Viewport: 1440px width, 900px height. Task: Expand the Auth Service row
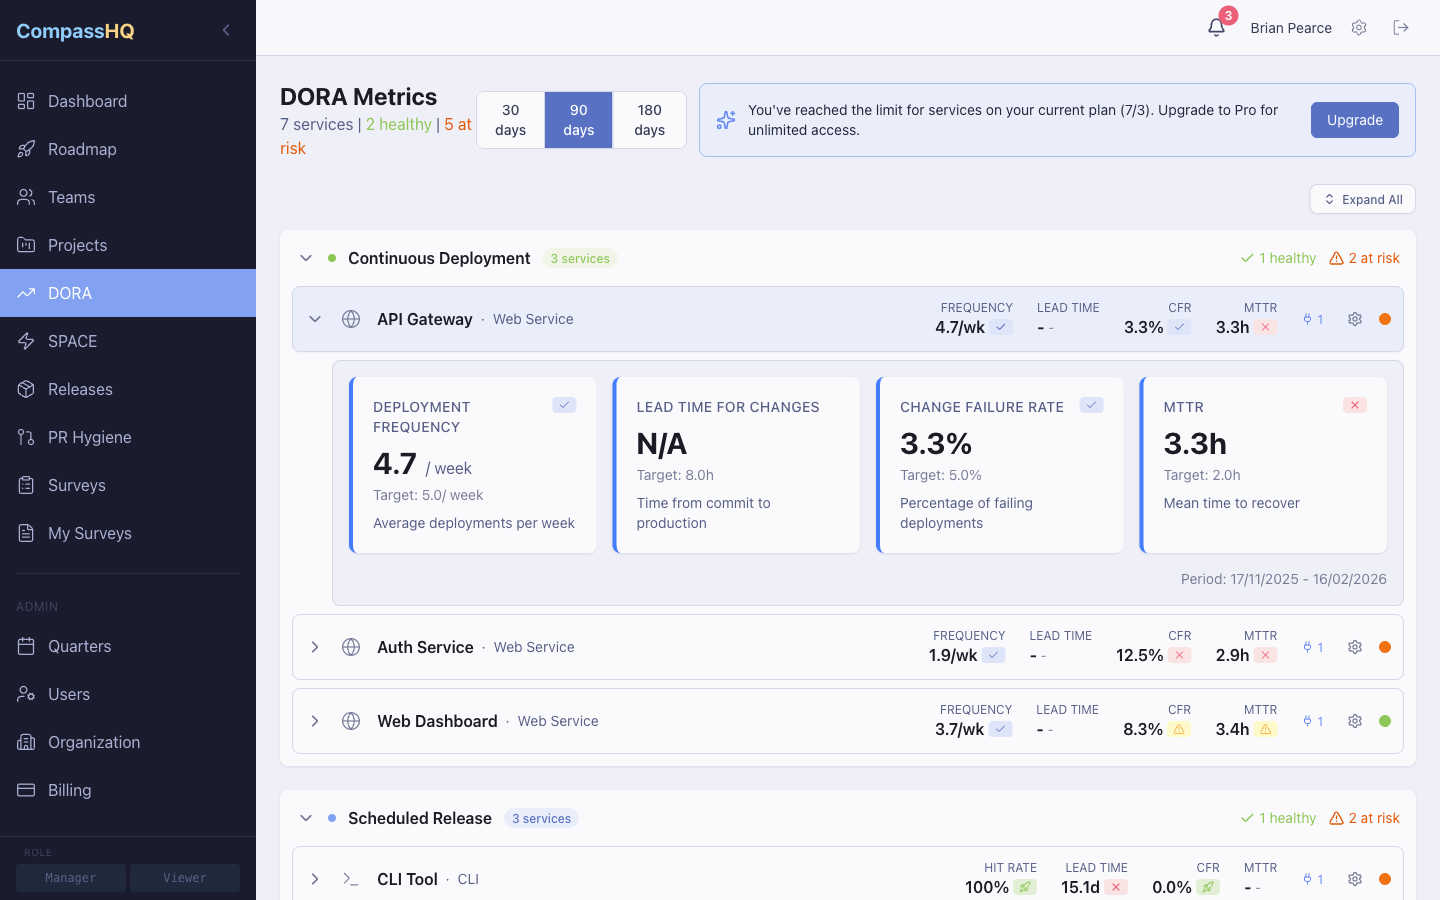315,647
